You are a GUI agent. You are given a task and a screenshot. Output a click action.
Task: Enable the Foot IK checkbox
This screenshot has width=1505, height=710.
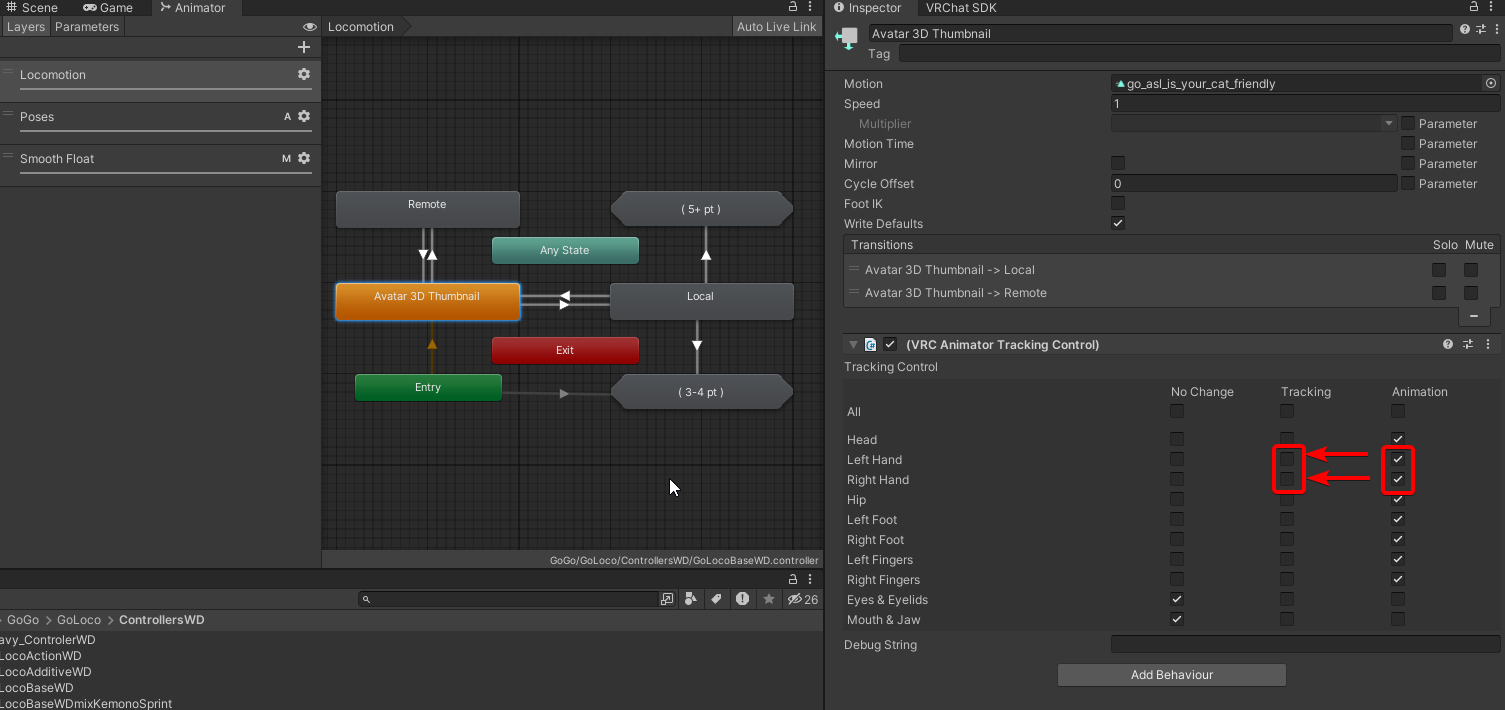(x=1118, y=203)
